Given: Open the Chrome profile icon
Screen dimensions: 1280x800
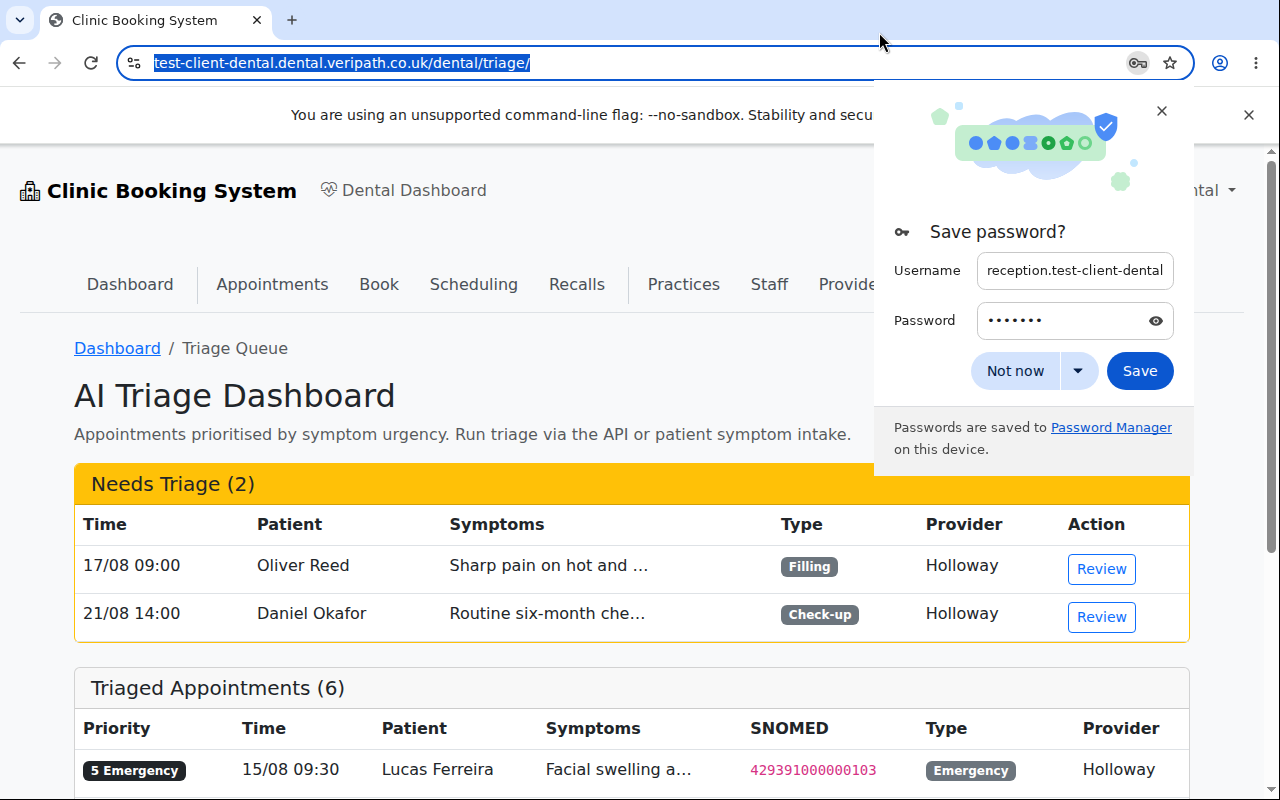Looking at the screenshot, I should click(1220, 63).
